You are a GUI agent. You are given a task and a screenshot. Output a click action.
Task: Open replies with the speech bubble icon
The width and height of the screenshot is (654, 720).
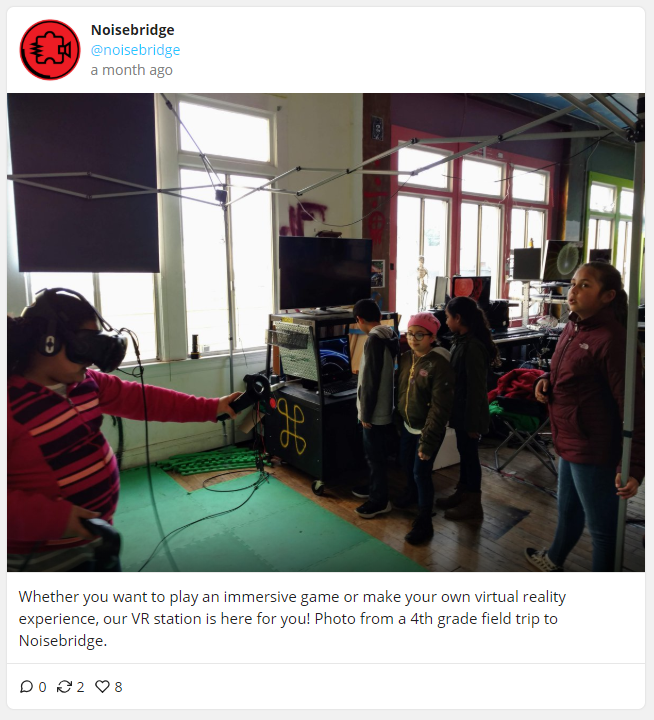(26, 686)
